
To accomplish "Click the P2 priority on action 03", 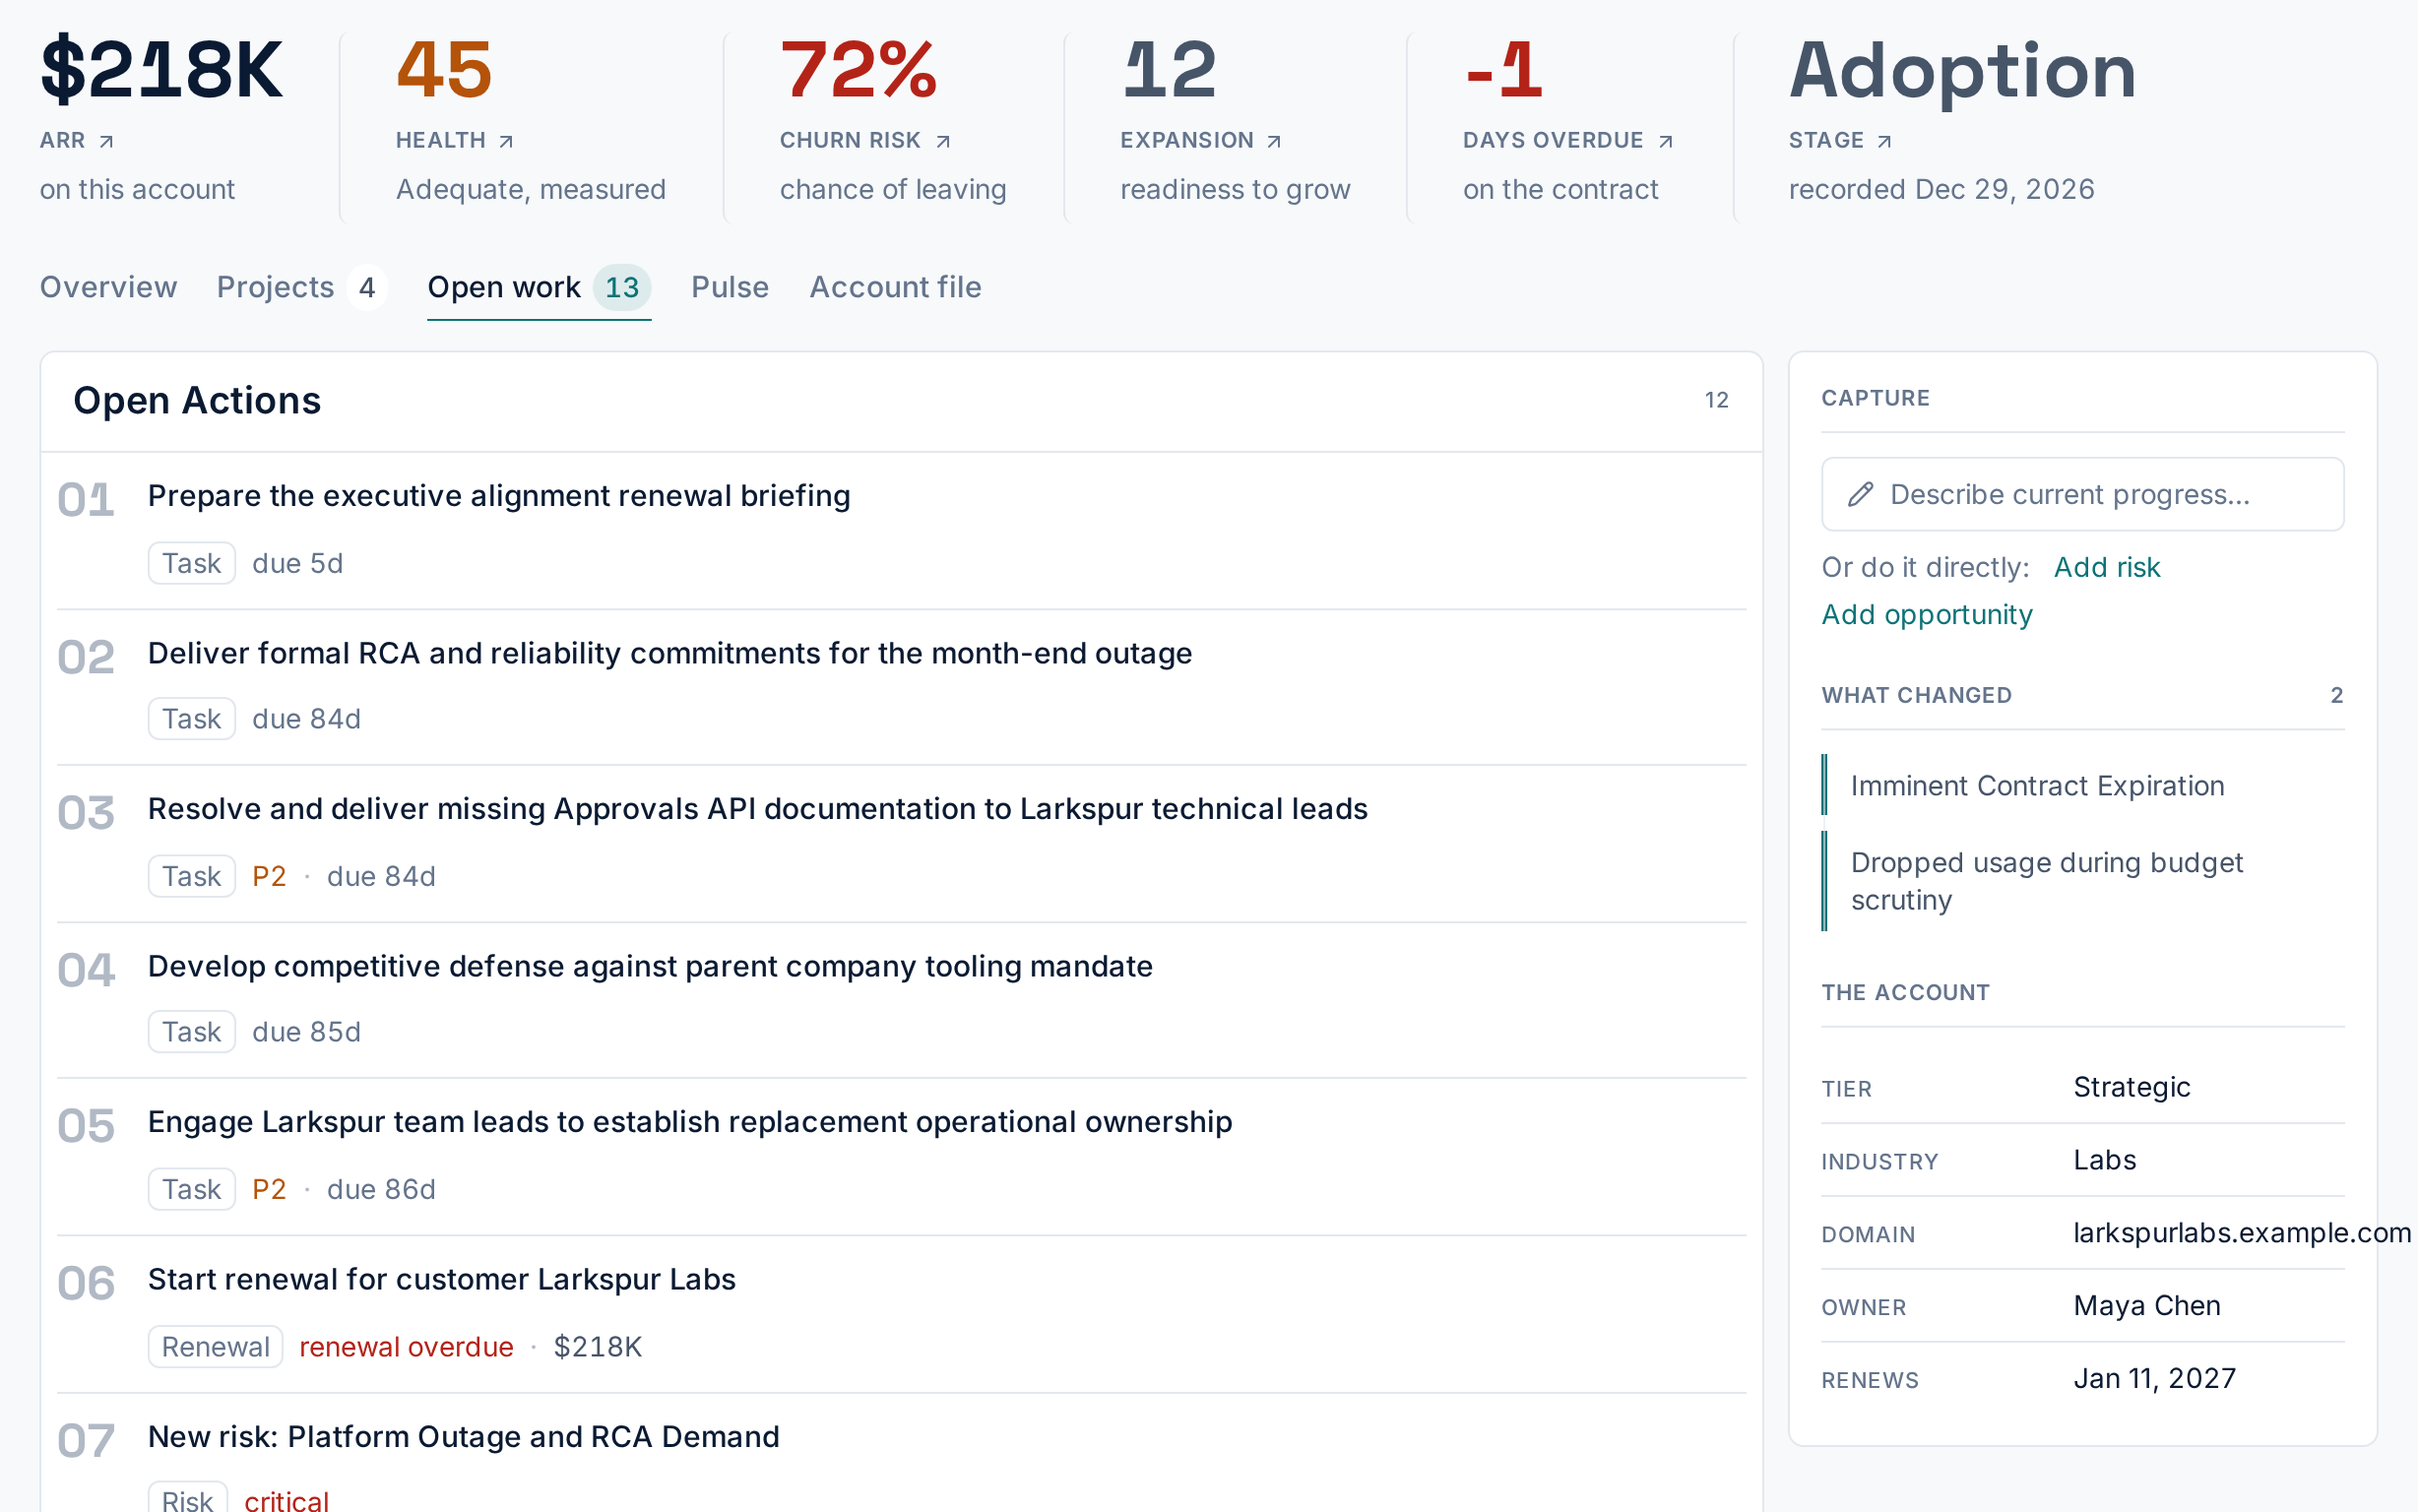I will 269,876.
